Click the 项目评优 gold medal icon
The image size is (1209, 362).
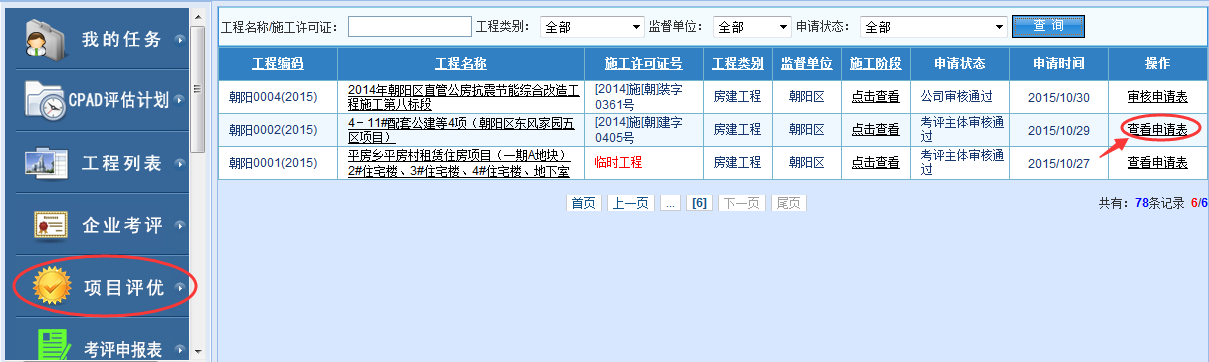pos(51,288)
